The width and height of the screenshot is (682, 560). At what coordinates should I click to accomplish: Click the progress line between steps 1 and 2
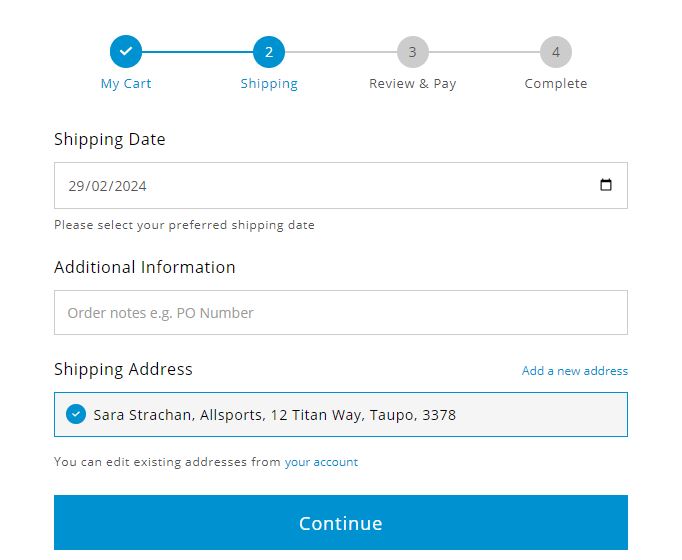[x=197, y=52]
